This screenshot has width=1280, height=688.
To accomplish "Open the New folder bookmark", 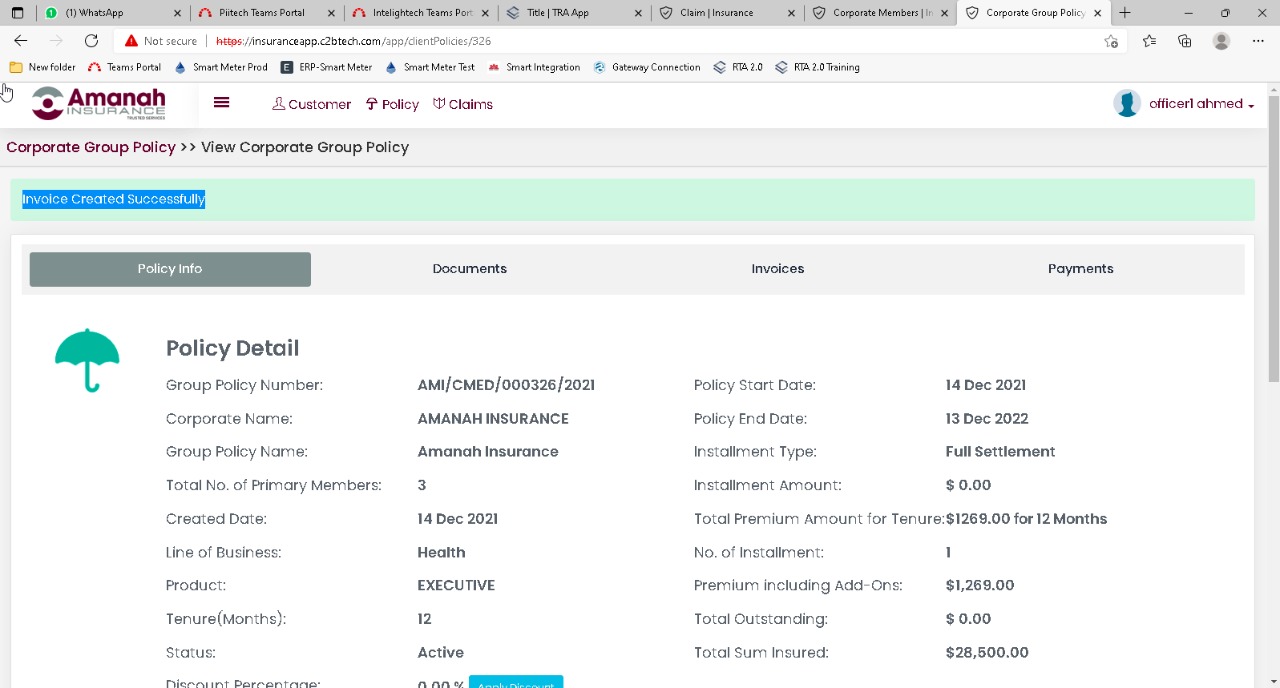I will 42,67.
